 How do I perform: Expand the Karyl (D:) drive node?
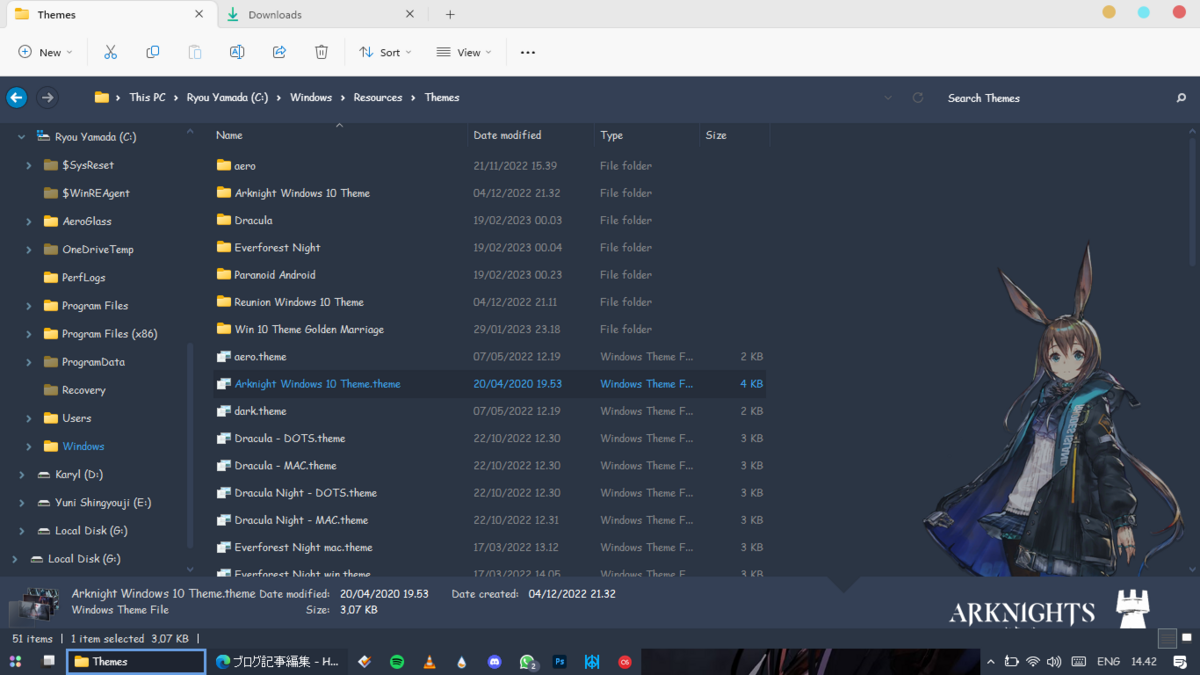(x=22, y=475)
